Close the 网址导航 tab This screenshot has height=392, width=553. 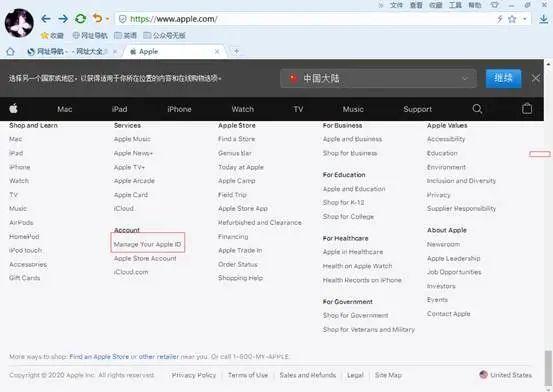(115, 52)
